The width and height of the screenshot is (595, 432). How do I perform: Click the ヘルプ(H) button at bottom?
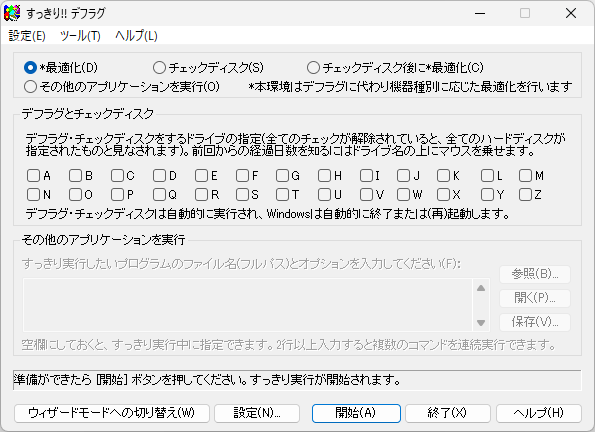(539, 413)
